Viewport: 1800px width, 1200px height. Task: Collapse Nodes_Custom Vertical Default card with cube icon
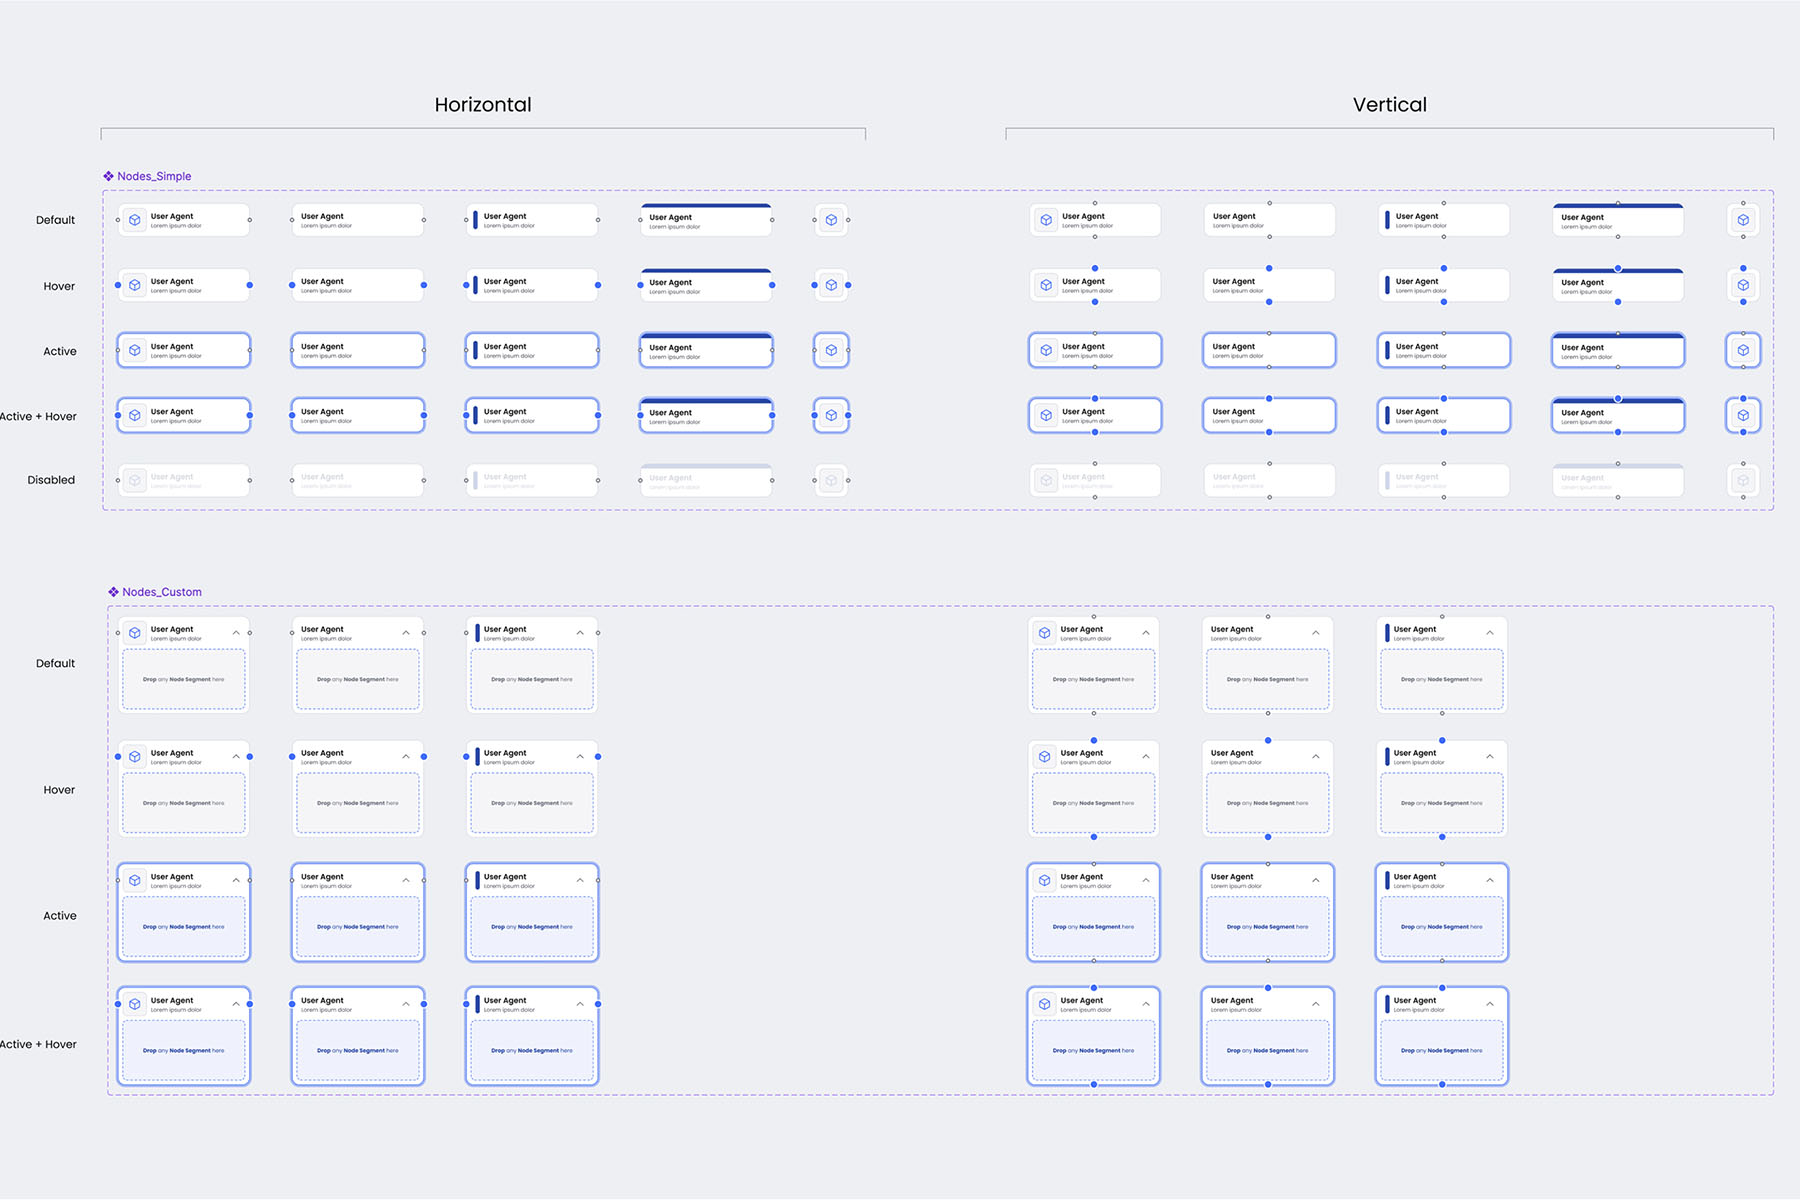1146,633
